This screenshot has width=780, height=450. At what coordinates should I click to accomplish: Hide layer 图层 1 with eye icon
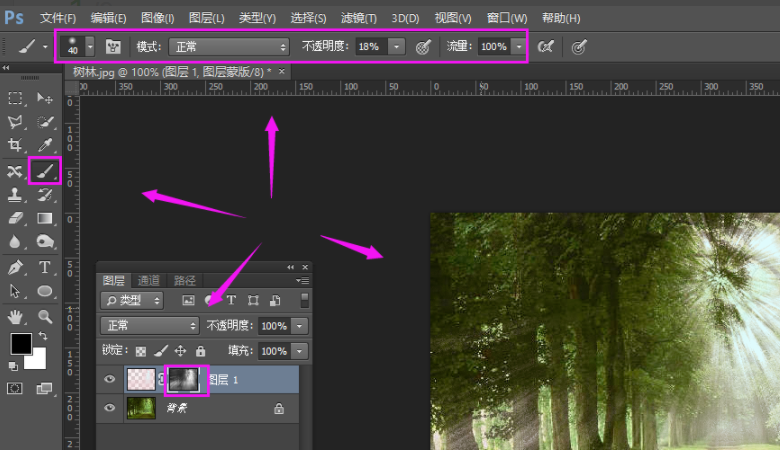110,379
